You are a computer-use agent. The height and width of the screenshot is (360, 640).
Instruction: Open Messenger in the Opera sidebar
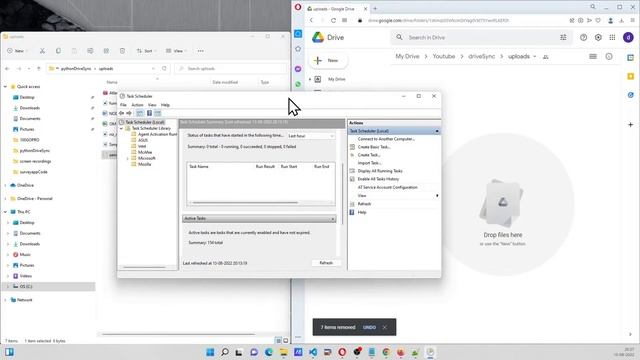(x=298, y=69)
